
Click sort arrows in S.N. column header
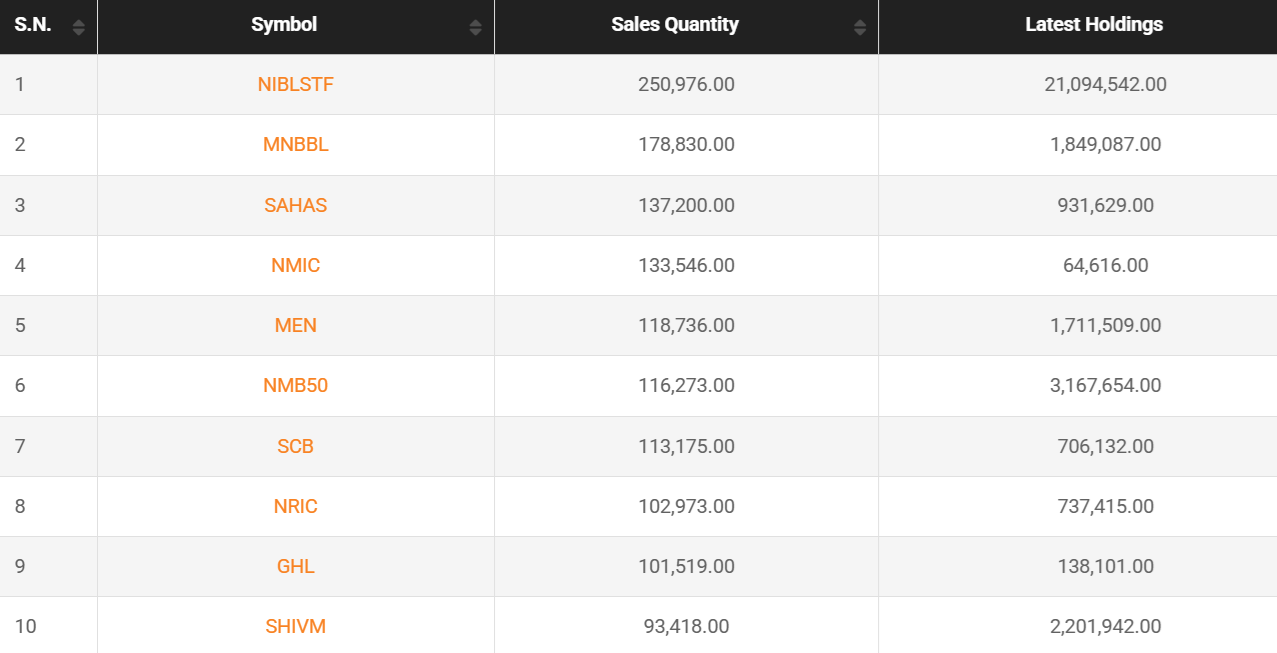pyautogui.click(x=79, y=27)
